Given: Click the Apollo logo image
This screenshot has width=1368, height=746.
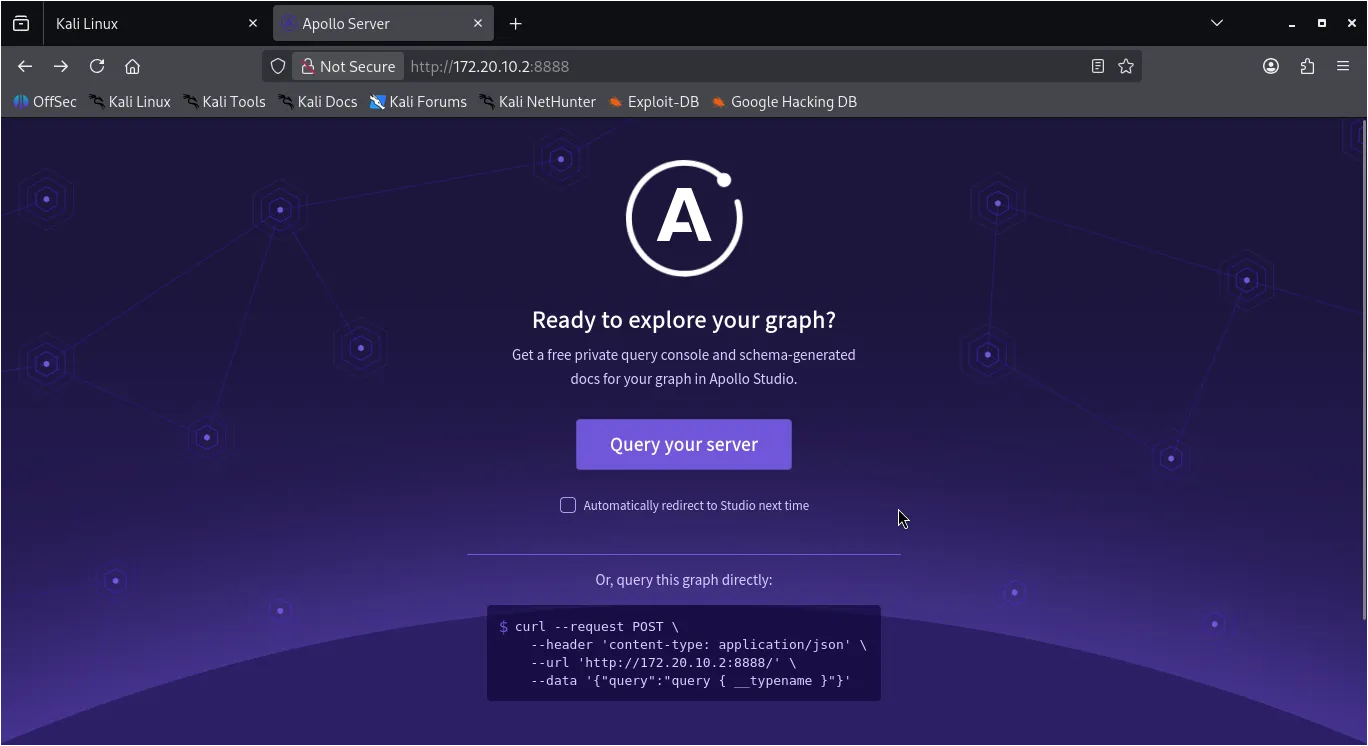Looking at the screenshot, I should tap(684, 218).
